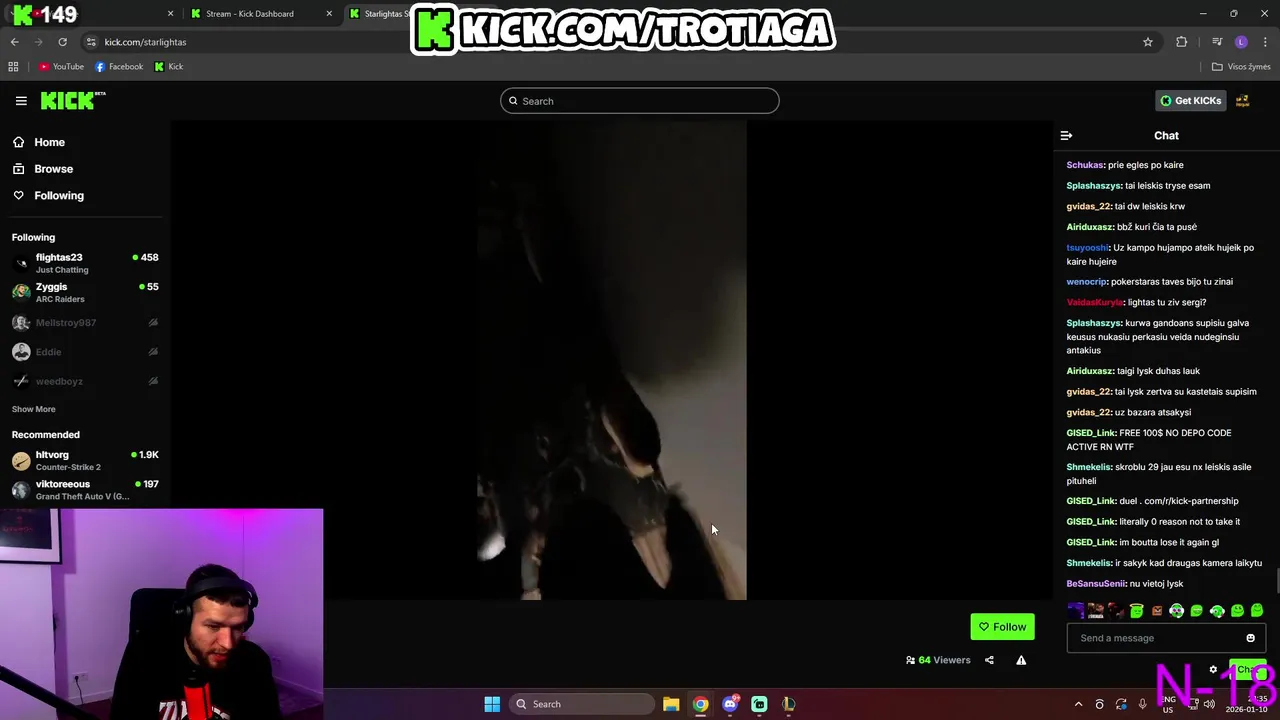
Task: Focus the Kick search field
Action: 640,101
